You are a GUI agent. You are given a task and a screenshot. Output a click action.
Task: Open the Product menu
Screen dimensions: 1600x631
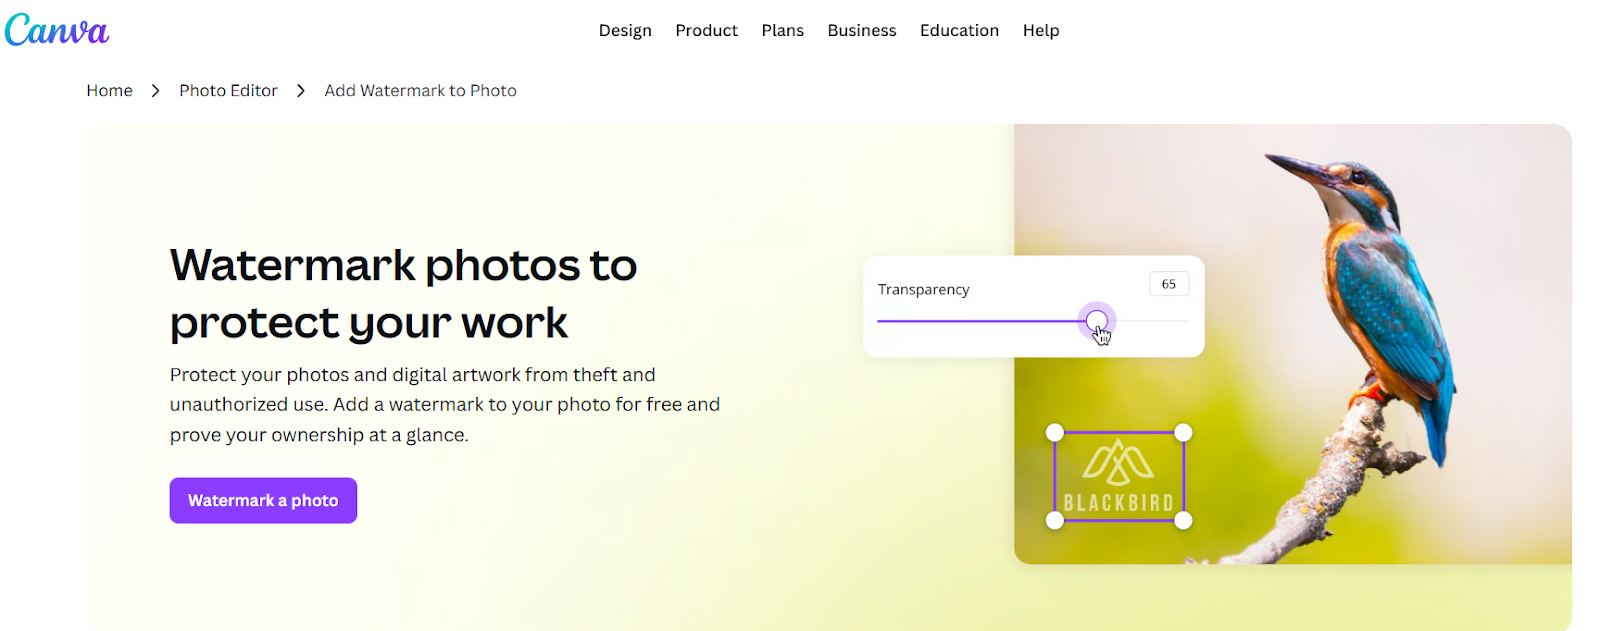click(x=706, y=31)
